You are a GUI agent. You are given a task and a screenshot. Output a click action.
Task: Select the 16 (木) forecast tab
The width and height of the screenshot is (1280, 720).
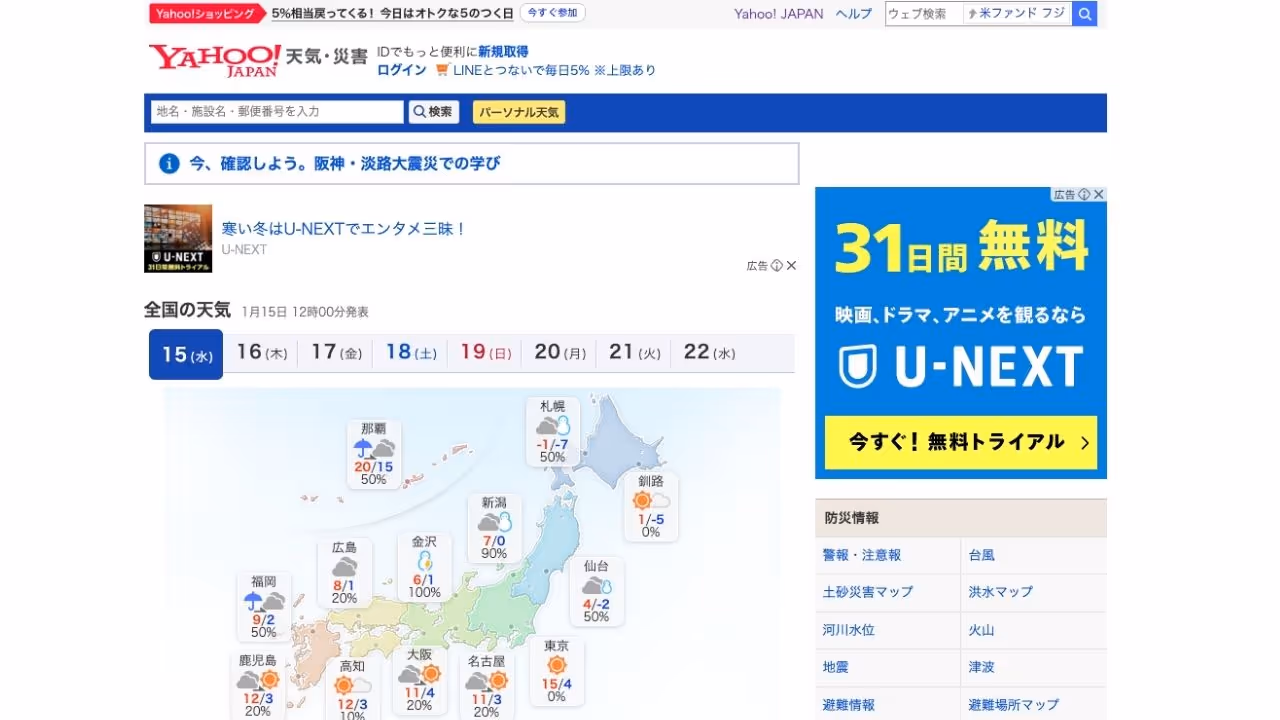pos(261,352)
